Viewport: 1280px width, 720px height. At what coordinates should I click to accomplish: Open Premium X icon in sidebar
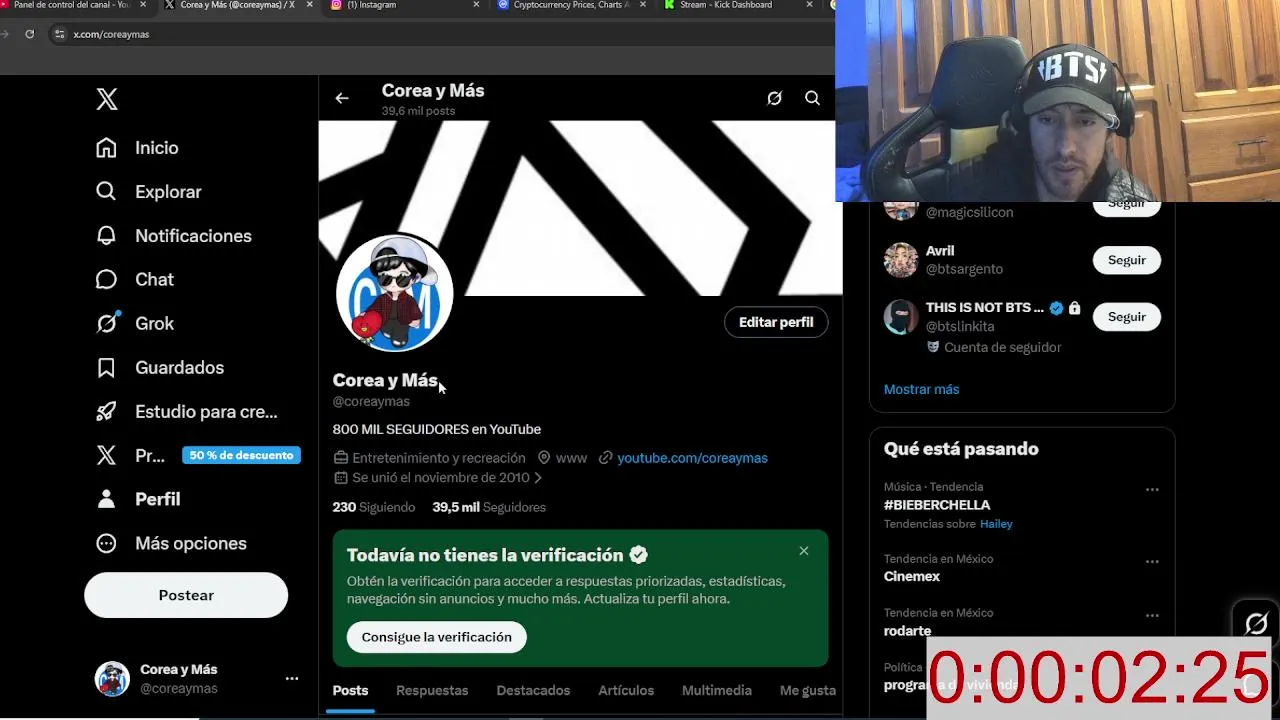coord(106,455)
